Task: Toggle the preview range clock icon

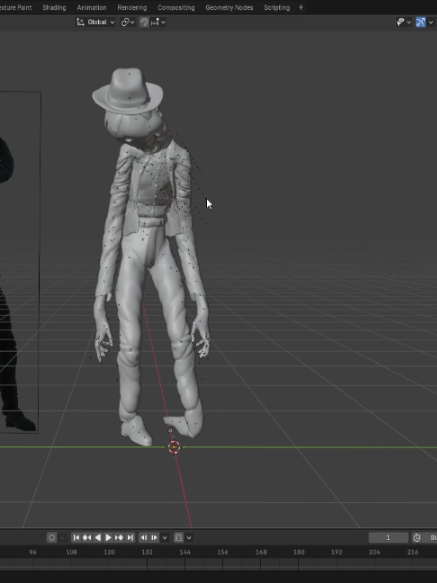Action: [417, 537]
